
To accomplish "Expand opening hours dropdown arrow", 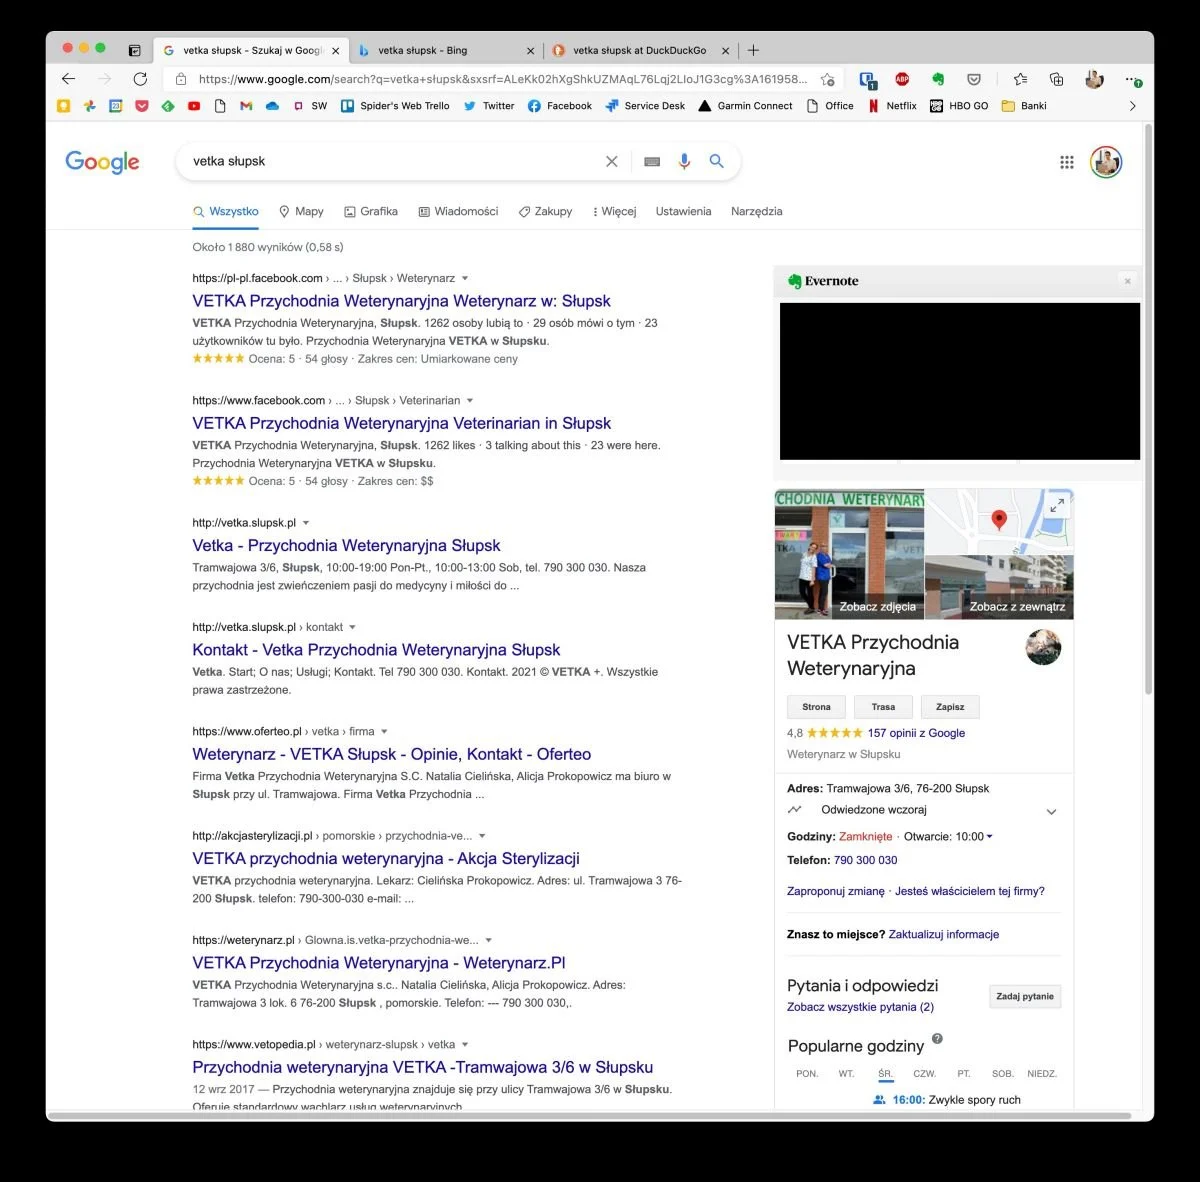I will (990, 836).
